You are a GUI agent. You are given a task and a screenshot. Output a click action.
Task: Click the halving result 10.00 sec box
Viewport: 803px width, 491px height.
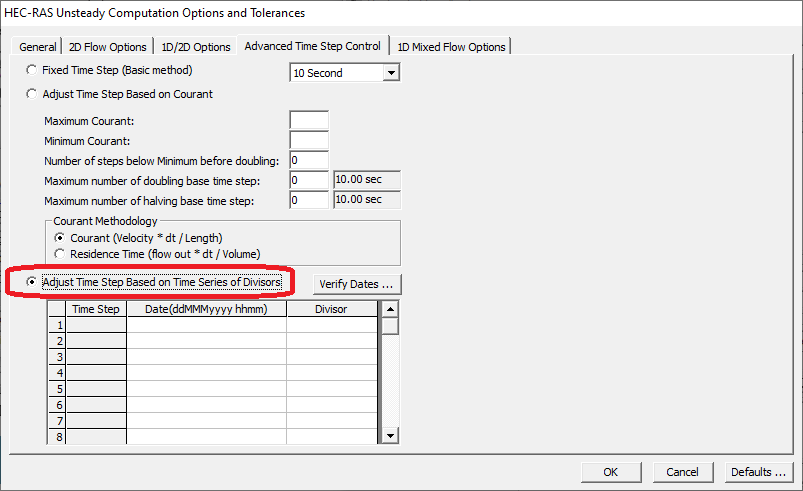pos(367,200)
